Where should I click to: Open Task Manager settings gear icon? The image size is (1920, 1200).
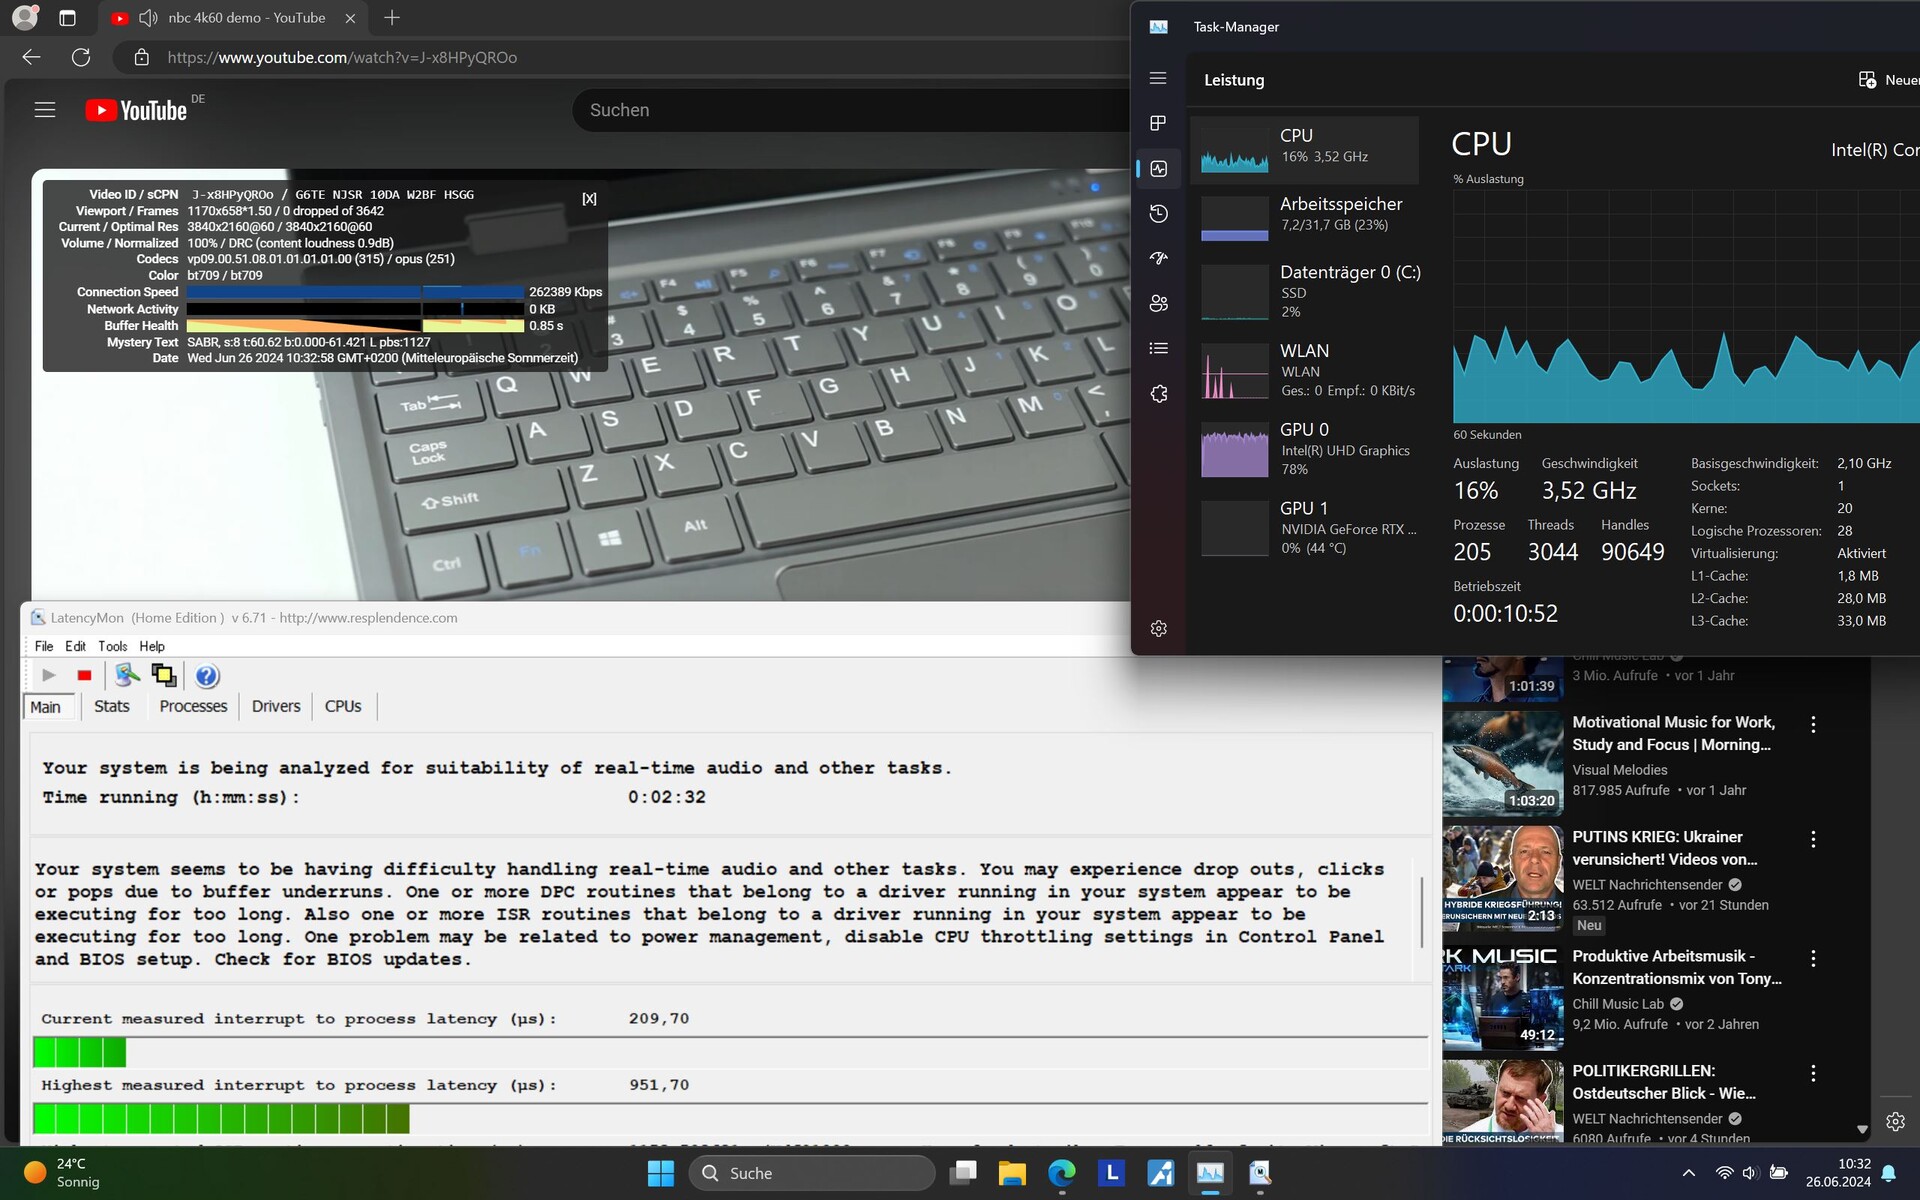point(1158,629)
